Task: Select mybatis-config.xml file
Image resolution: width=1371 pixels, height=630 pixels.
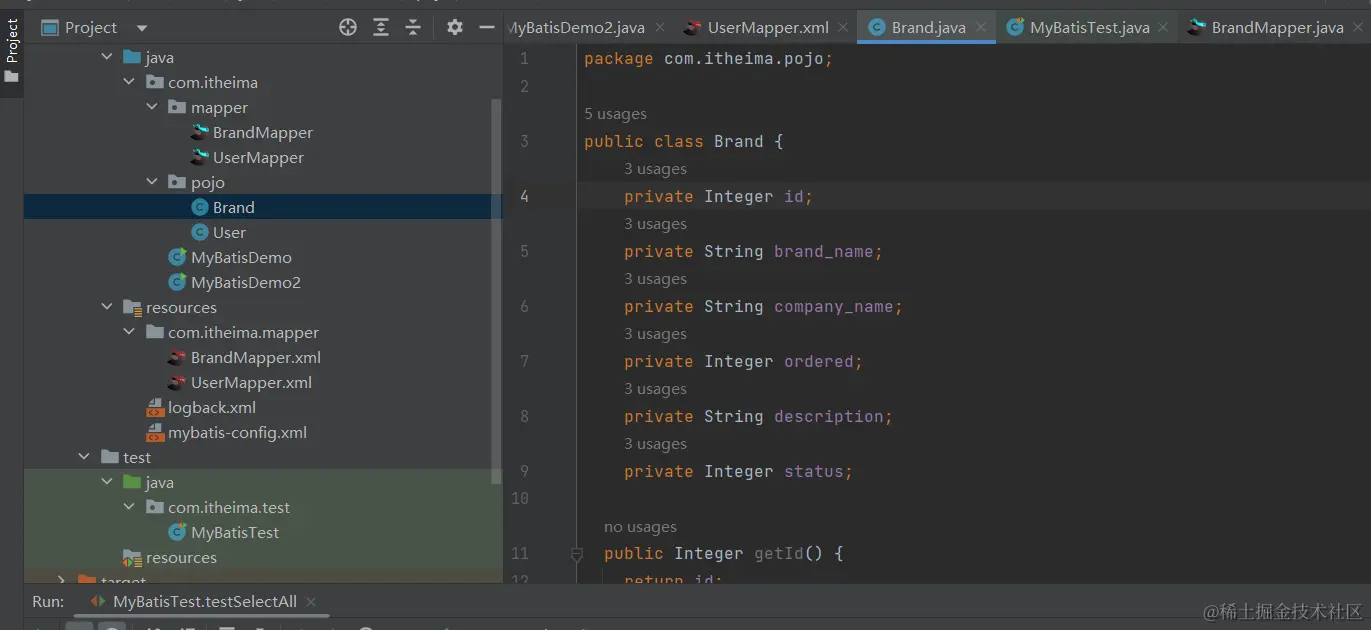Action: 237,433
